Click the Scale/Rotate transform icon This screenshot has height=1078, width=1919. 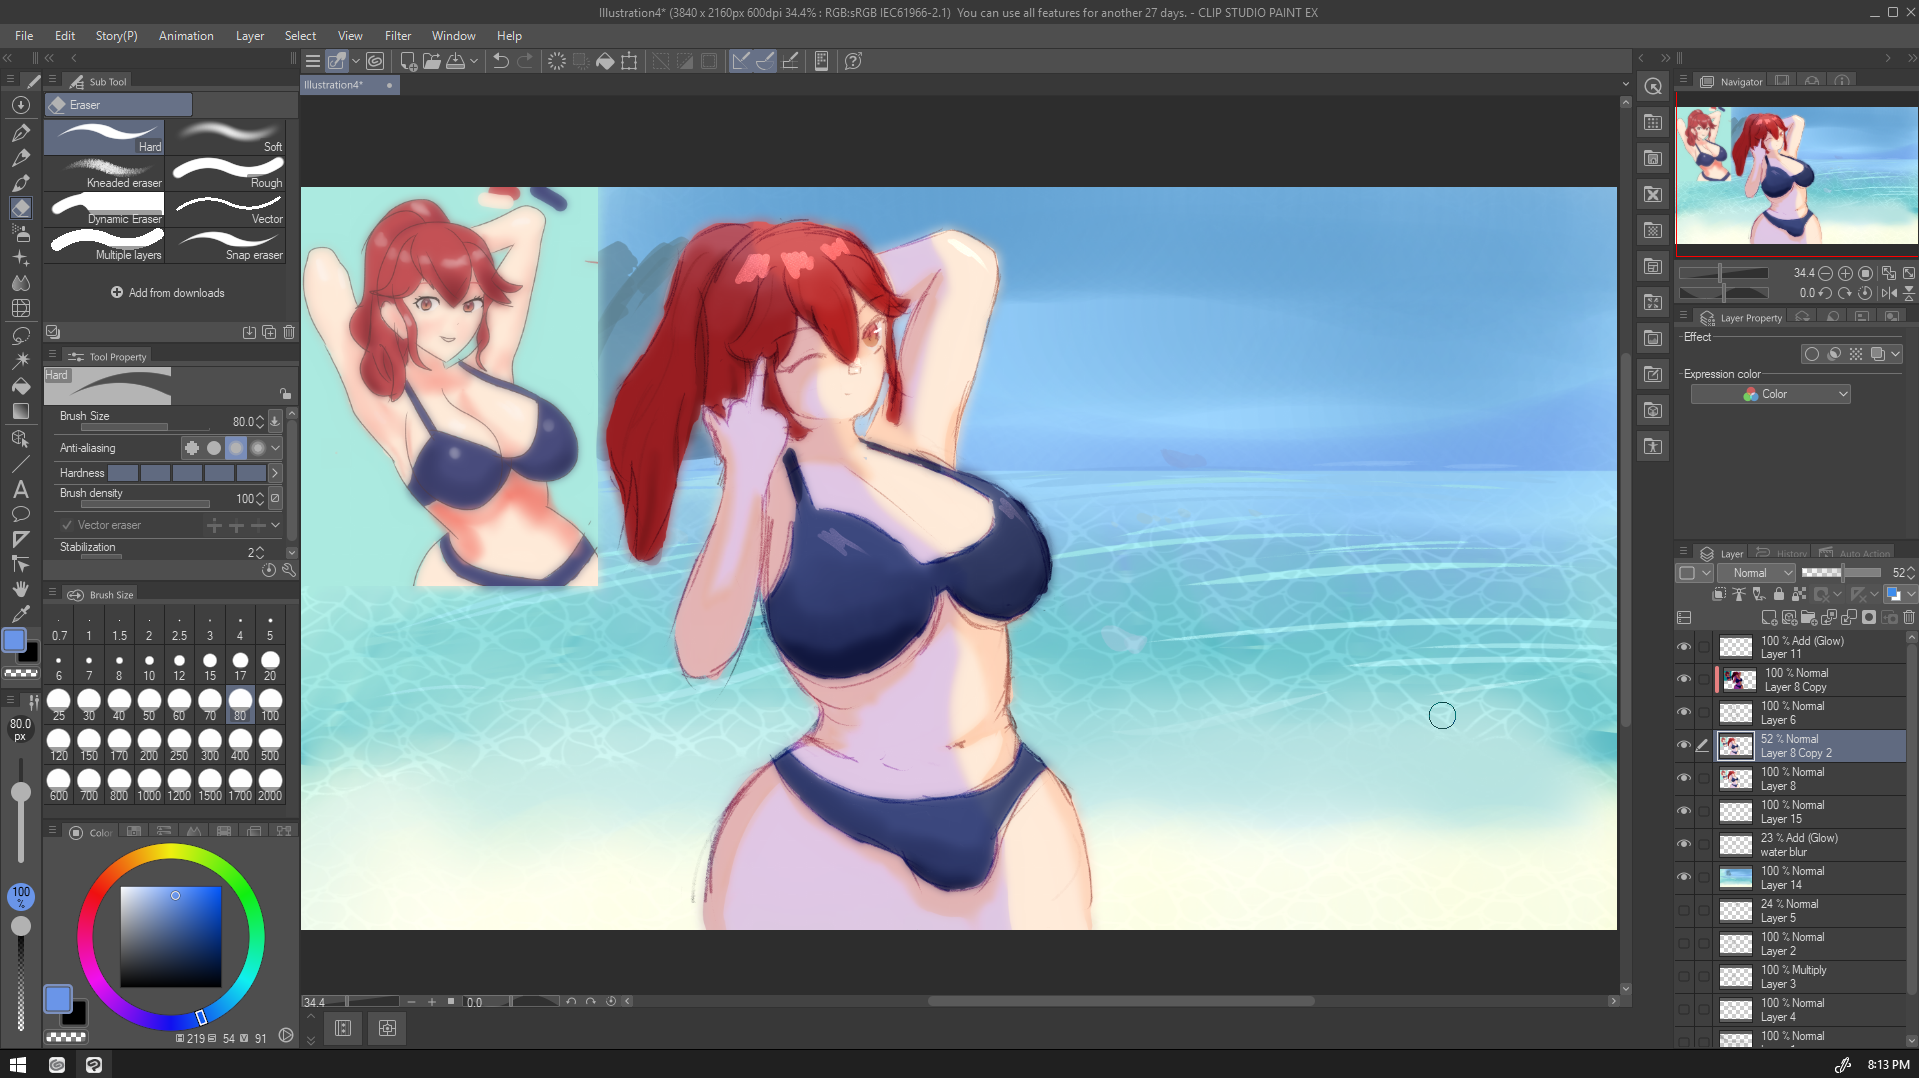tap(629, 61)
